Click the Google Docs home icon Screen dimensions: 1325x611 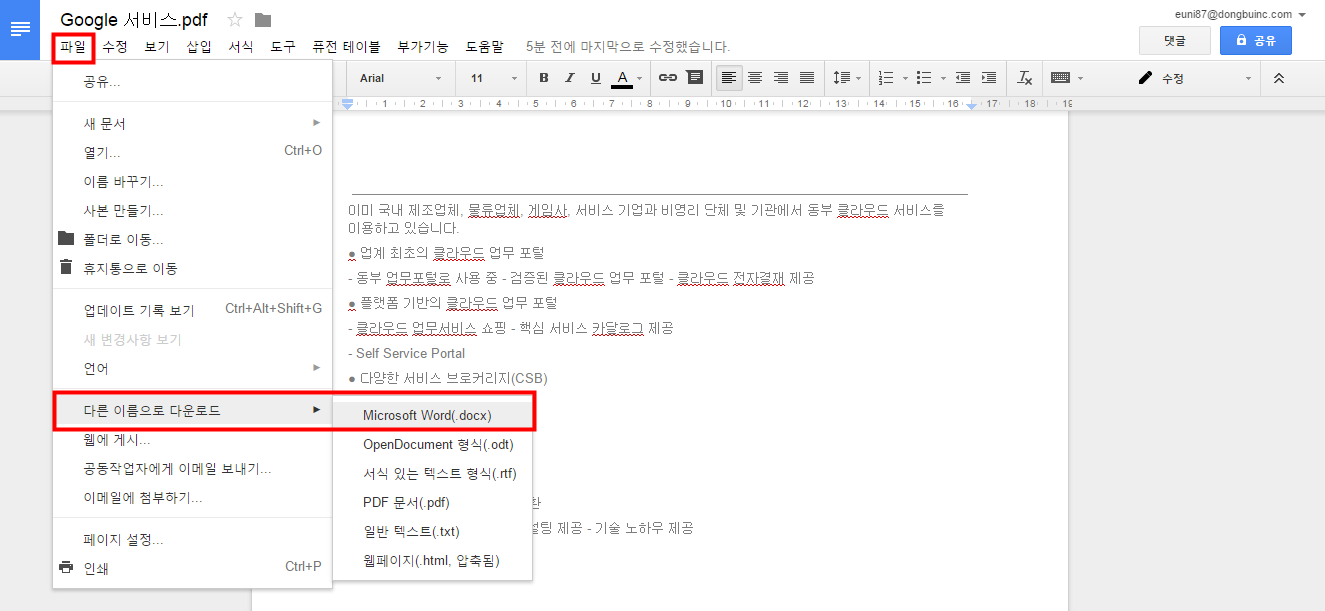click(20, 30)
